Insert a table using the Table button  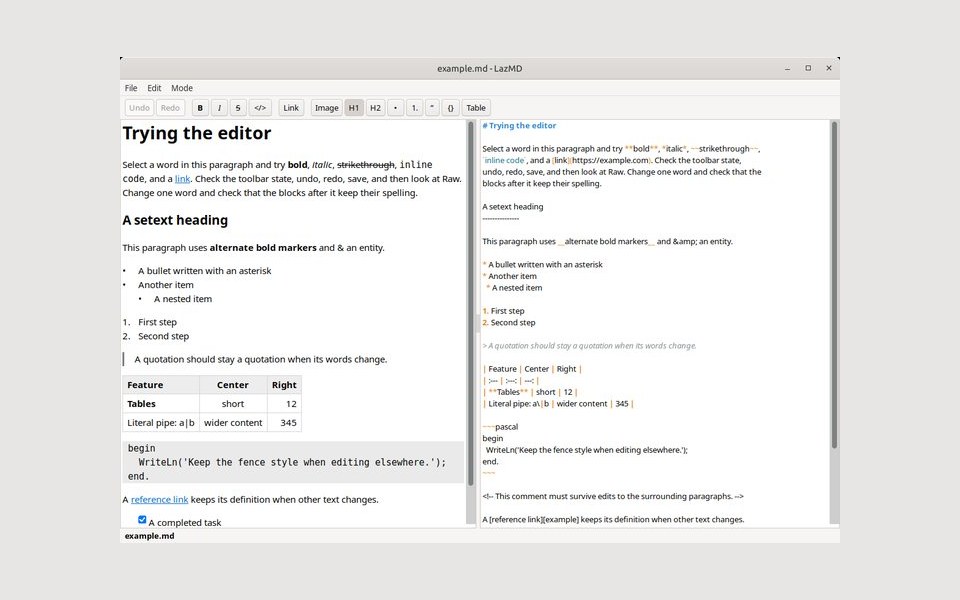click(476, 108)
